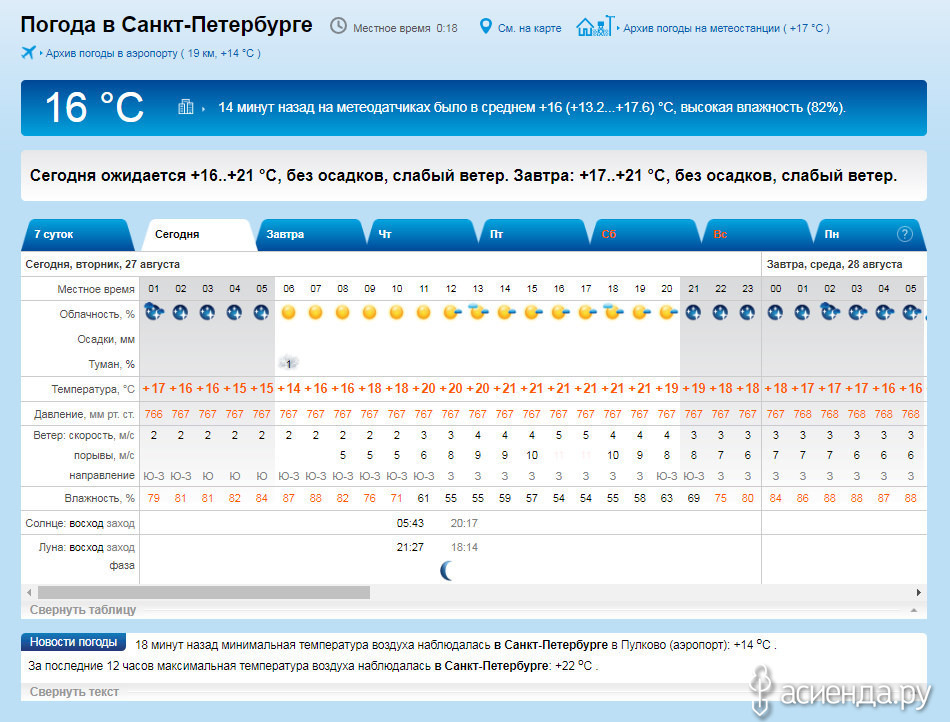The width and height of the screenshot is (950, 722).
Task: Switch to the 7 суток tab
Action: (78, 234)
